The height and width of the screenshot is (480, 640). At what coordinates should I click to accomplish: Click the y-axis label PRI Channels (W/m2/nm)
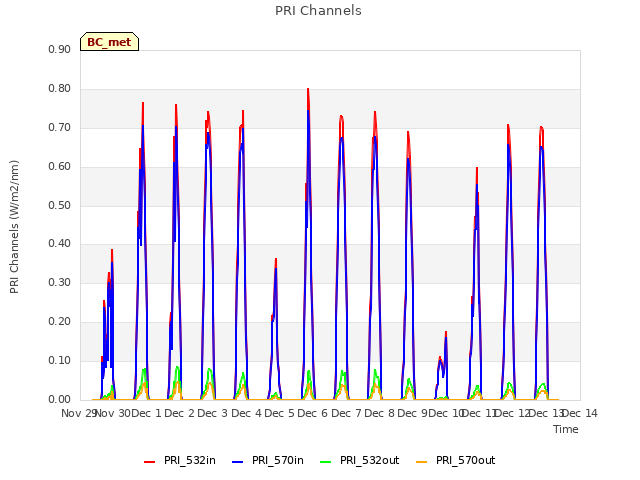pyautogui.click(x=14, y=227)
